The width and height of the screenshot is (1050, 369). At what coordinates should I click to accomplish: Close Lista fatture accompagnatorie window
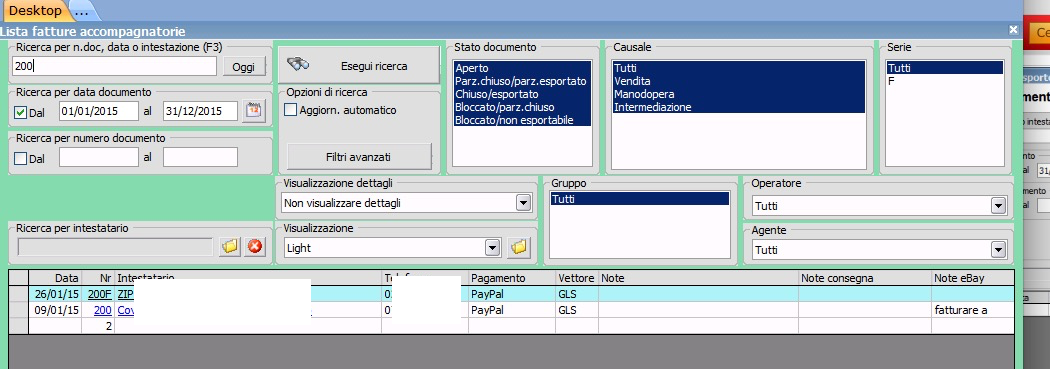1013,30
